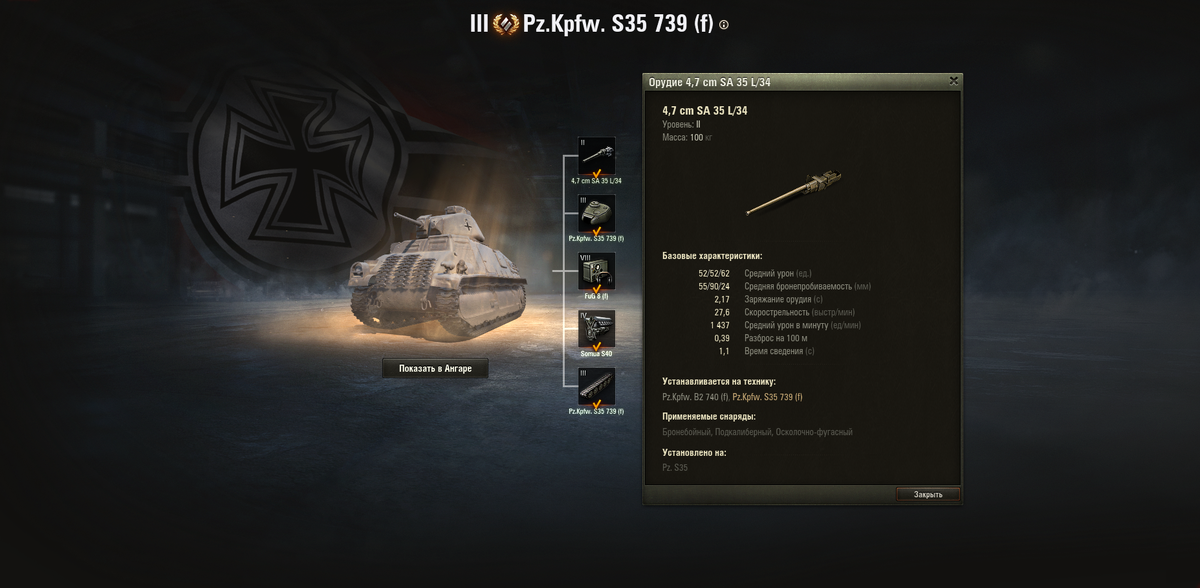Select the FuG 8 (f) radio module icon

(597, 271)
